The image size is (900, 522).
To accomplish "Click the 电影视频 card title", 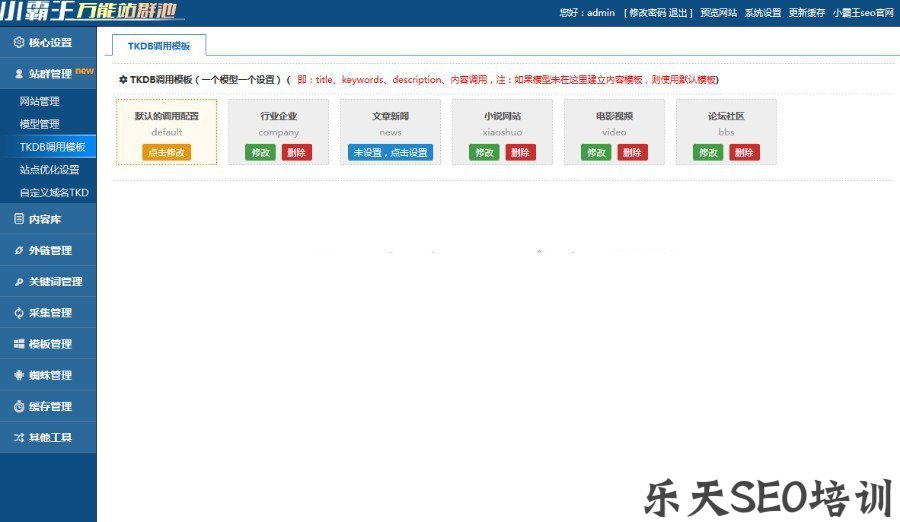I will point(614,116).
